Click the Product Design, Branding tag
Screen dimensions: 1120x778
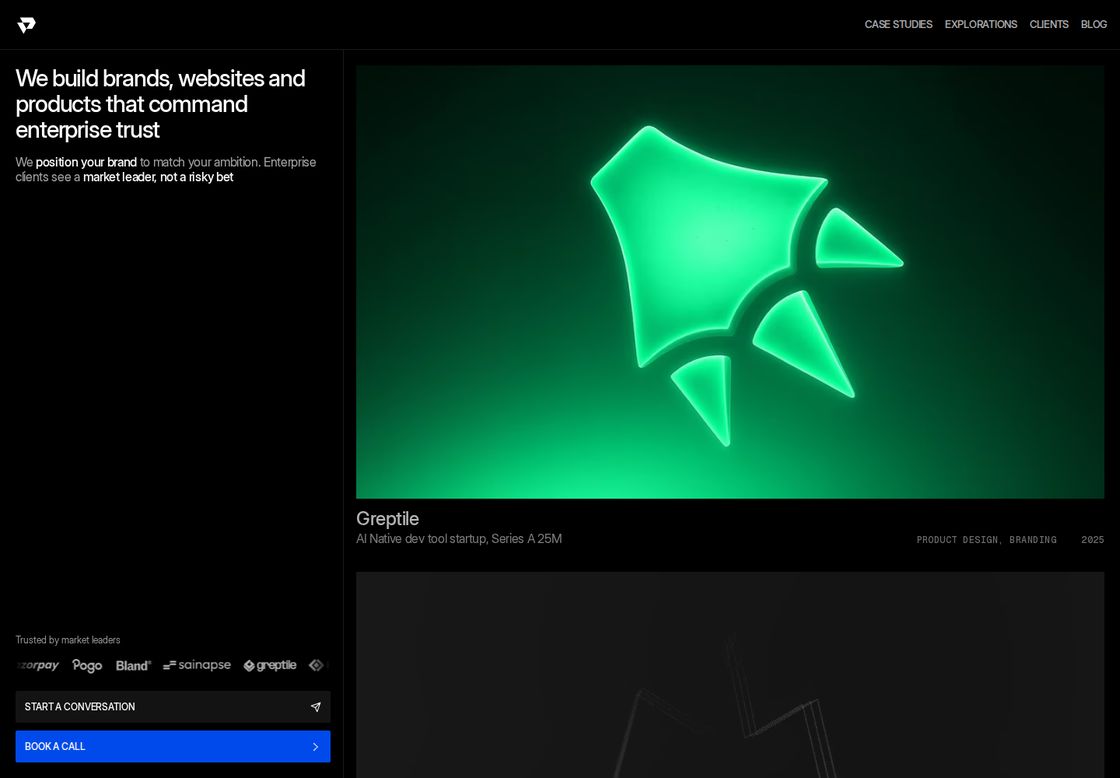[986, 539]
